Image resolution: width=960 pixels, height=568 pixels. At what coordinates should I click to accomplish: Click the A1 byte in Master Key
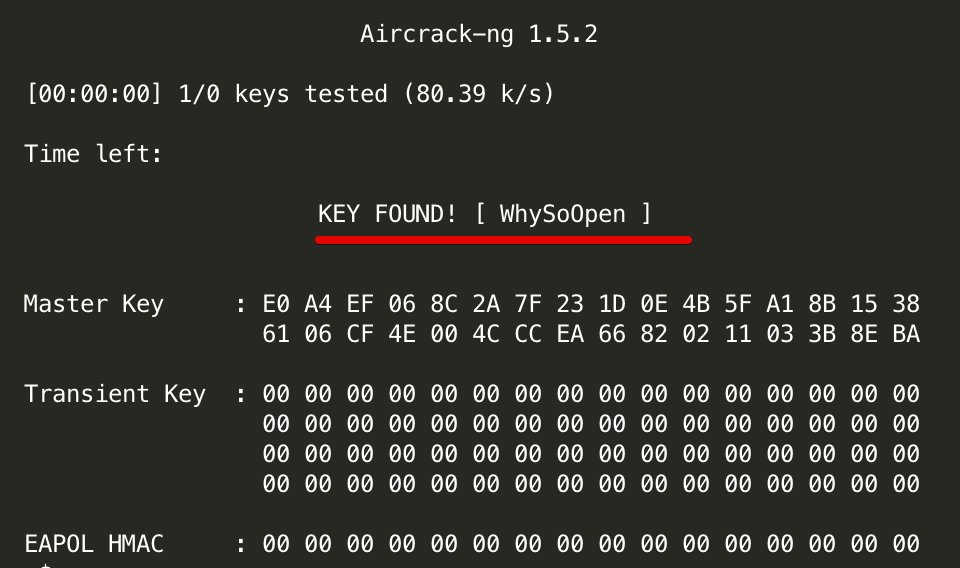pos(780,304)
